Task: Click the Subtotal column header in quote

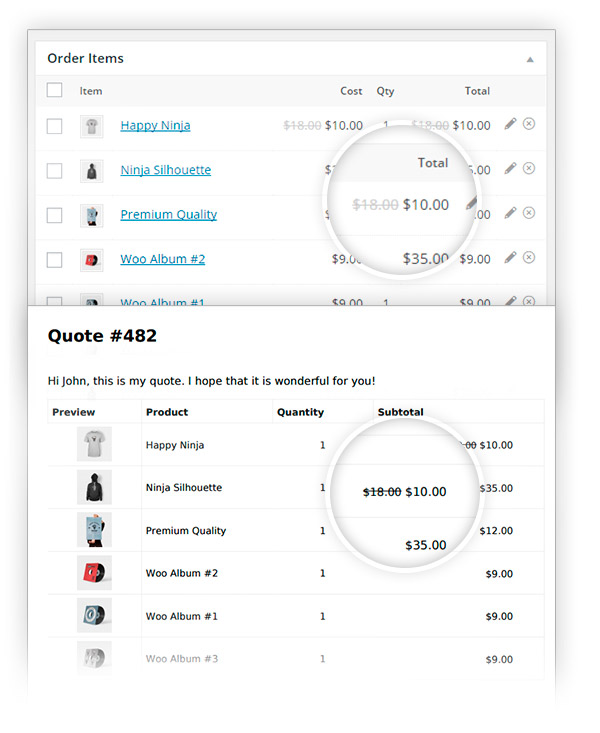Action: coord(400,412)
